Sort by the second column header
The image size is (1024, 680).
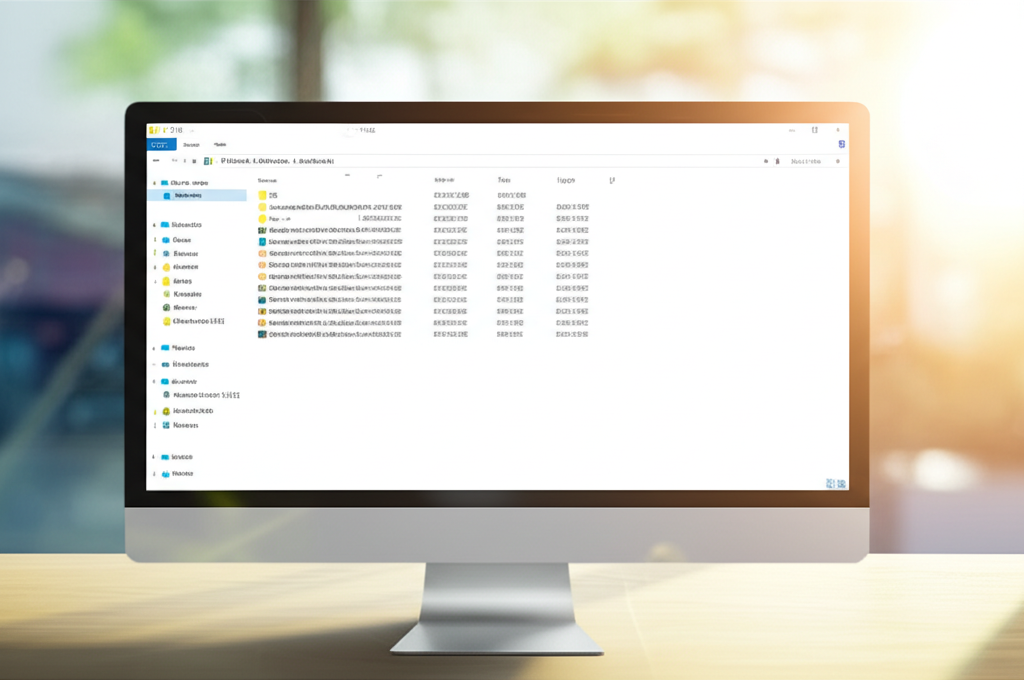click(445, 180)
